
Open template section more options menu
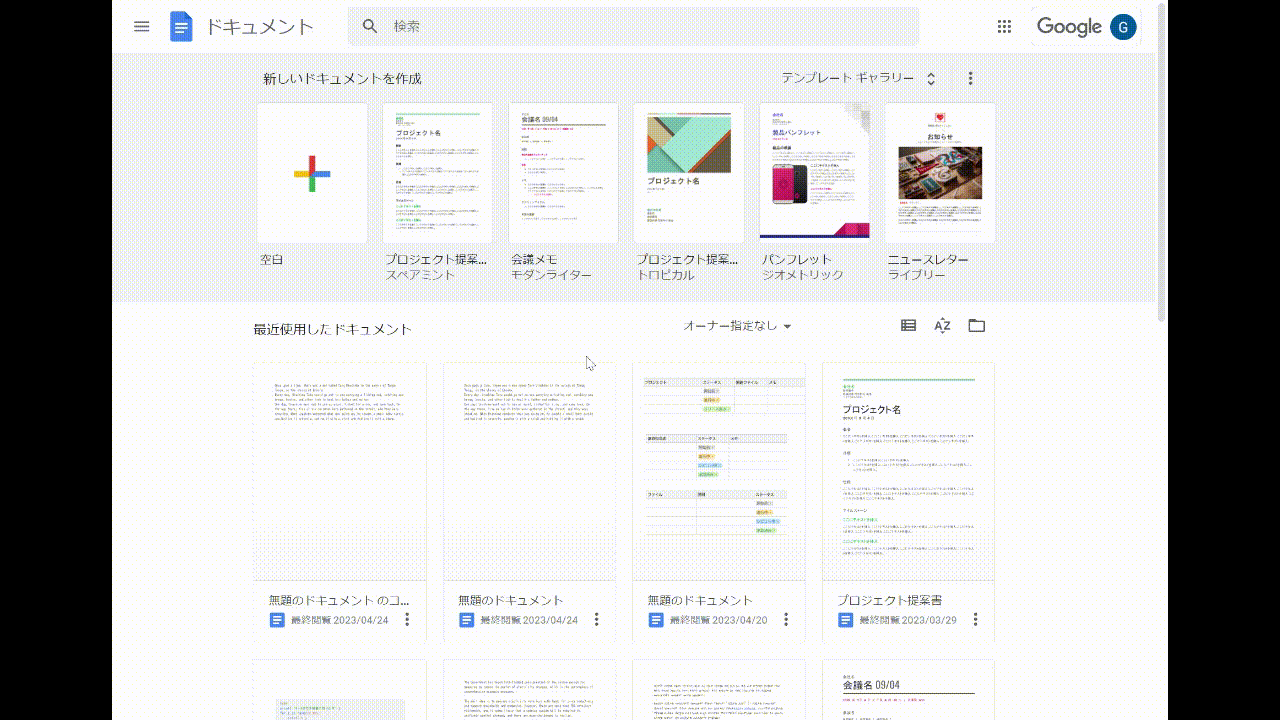click(x=970, y=78)
